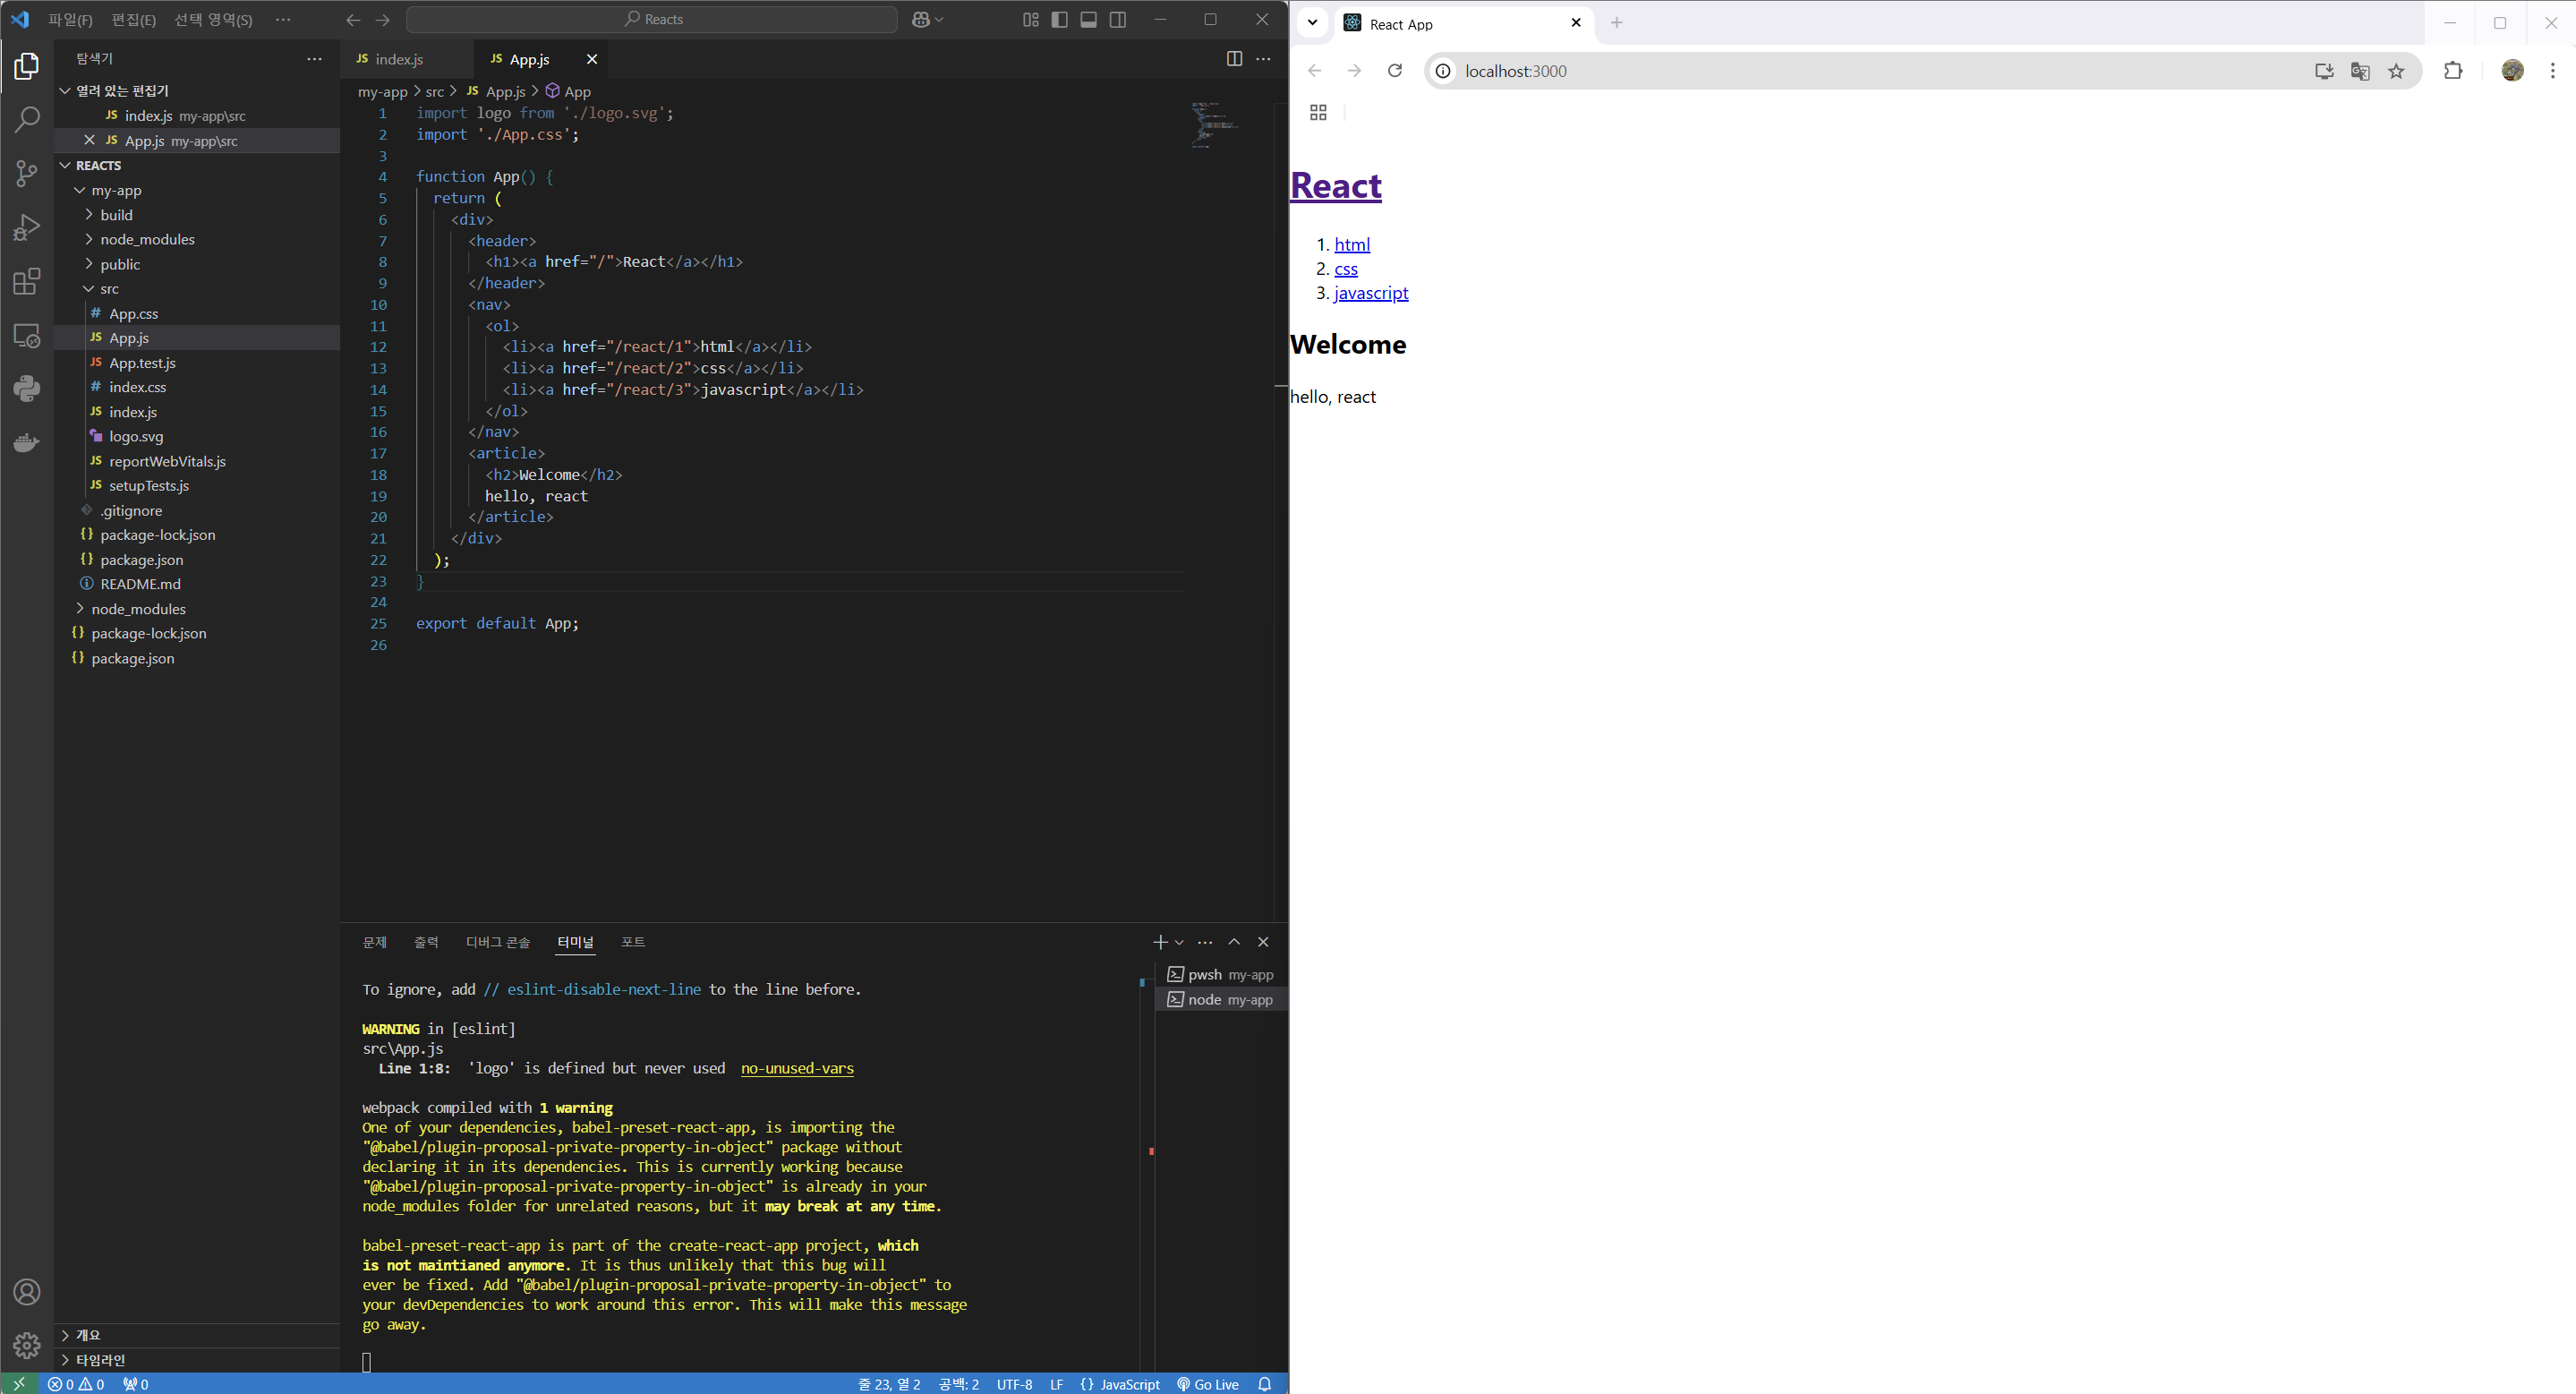Open the Source Control view

tap(27, 173)
